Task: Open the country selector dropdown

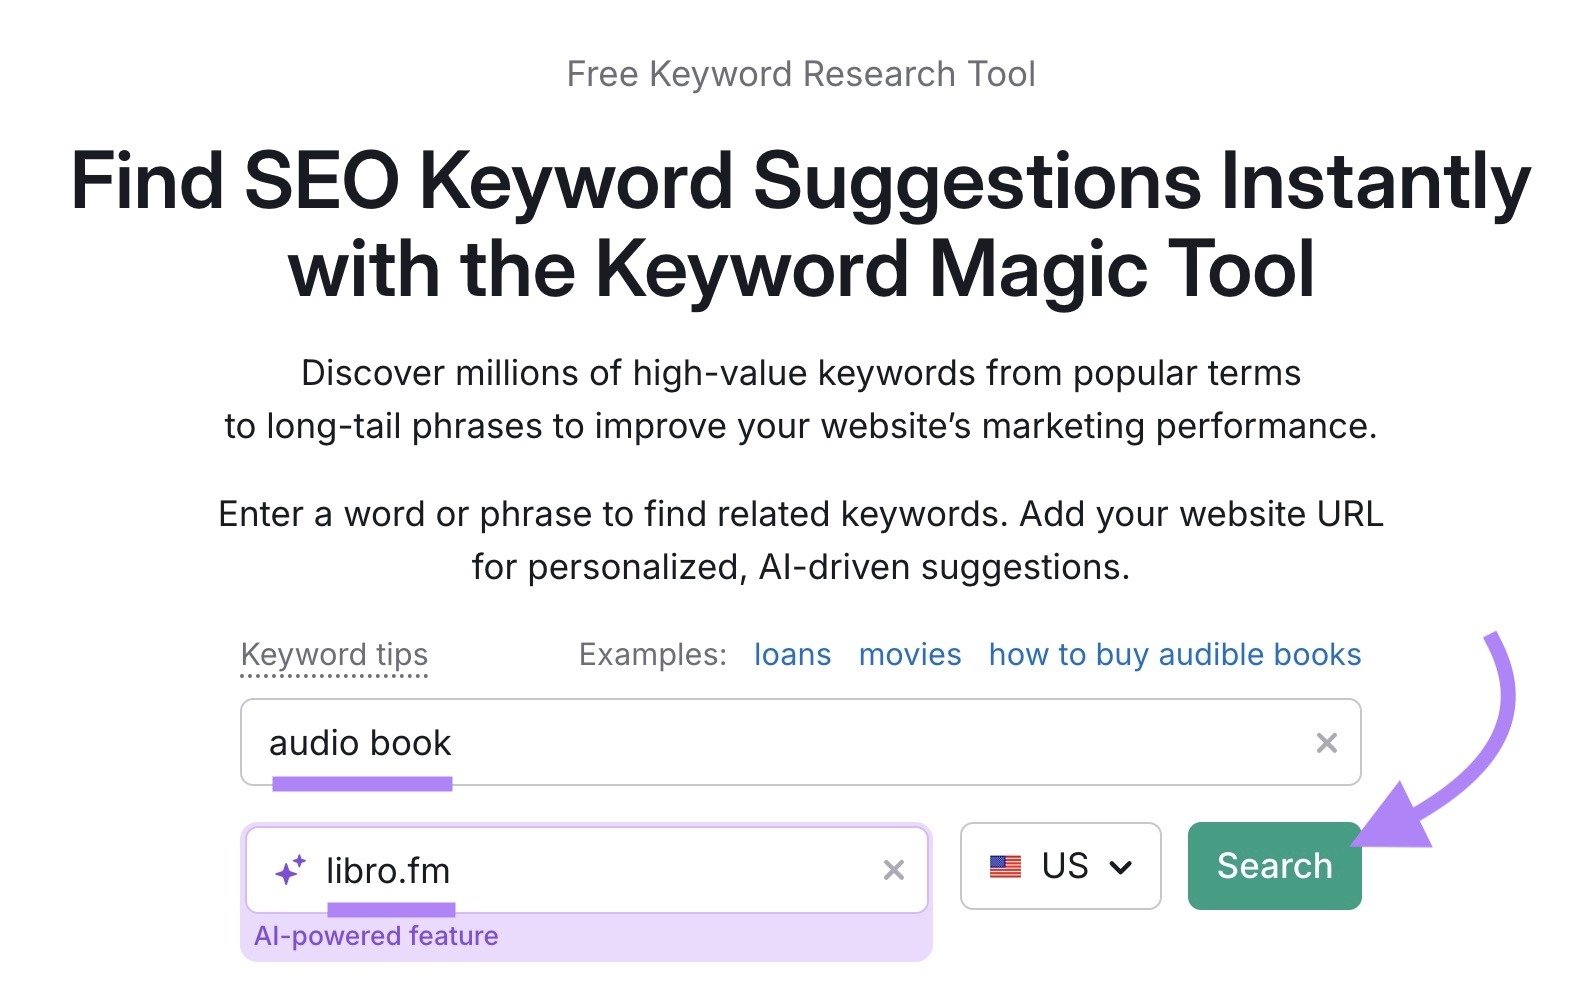Action: click(1060, 866)
